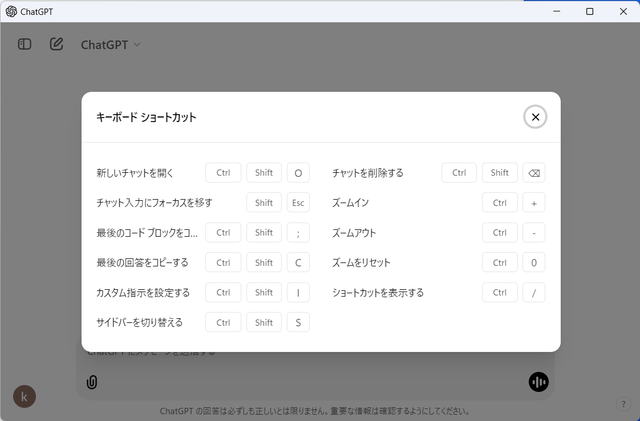Open the ChatGPT model dropdown
This screenshot has height=421, width=640.
[111, 45]
